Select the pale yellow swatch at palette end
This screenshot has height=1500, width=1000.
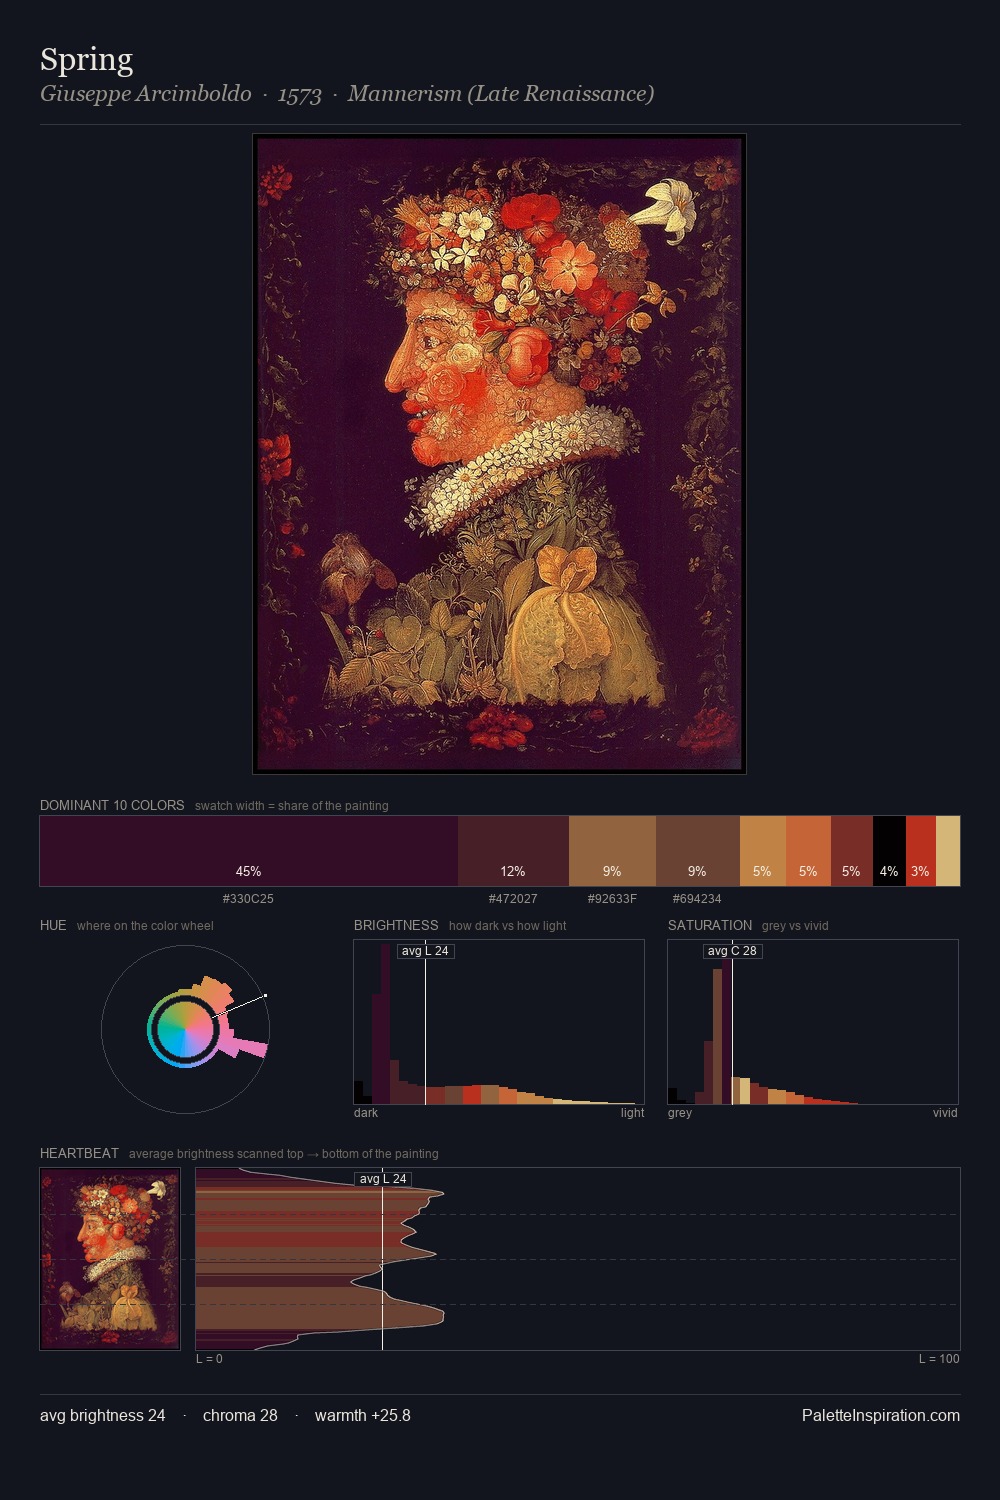[x=948, y=851]
